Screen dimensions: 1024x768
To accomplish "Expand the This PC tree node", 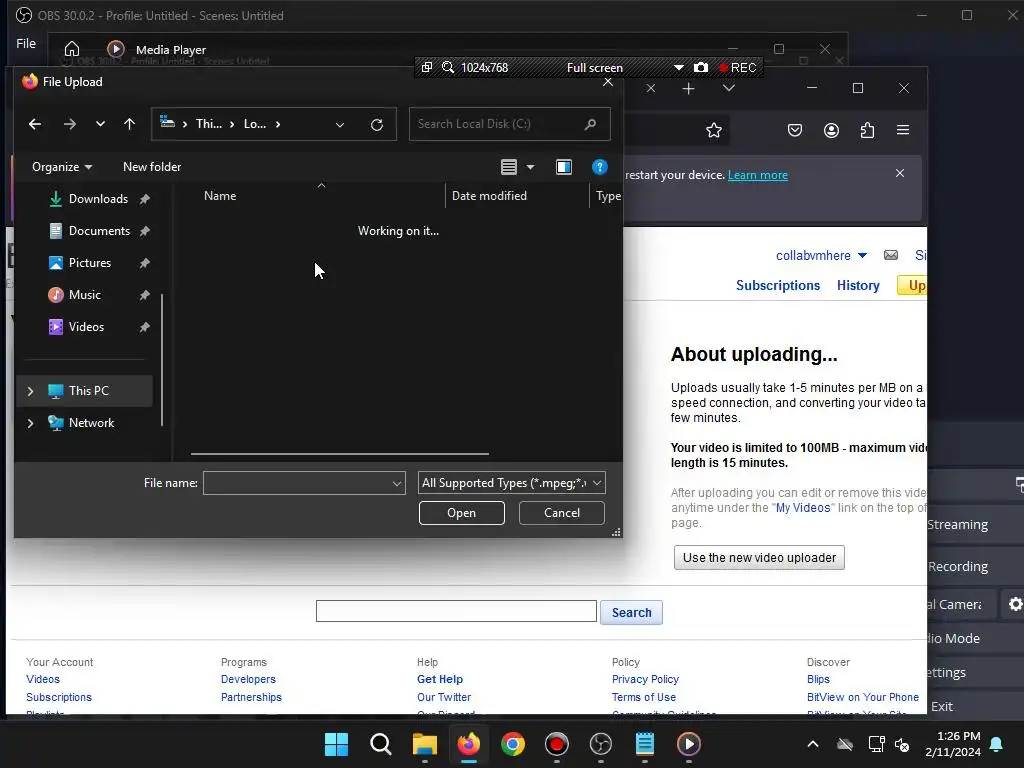I will (30, 391).
